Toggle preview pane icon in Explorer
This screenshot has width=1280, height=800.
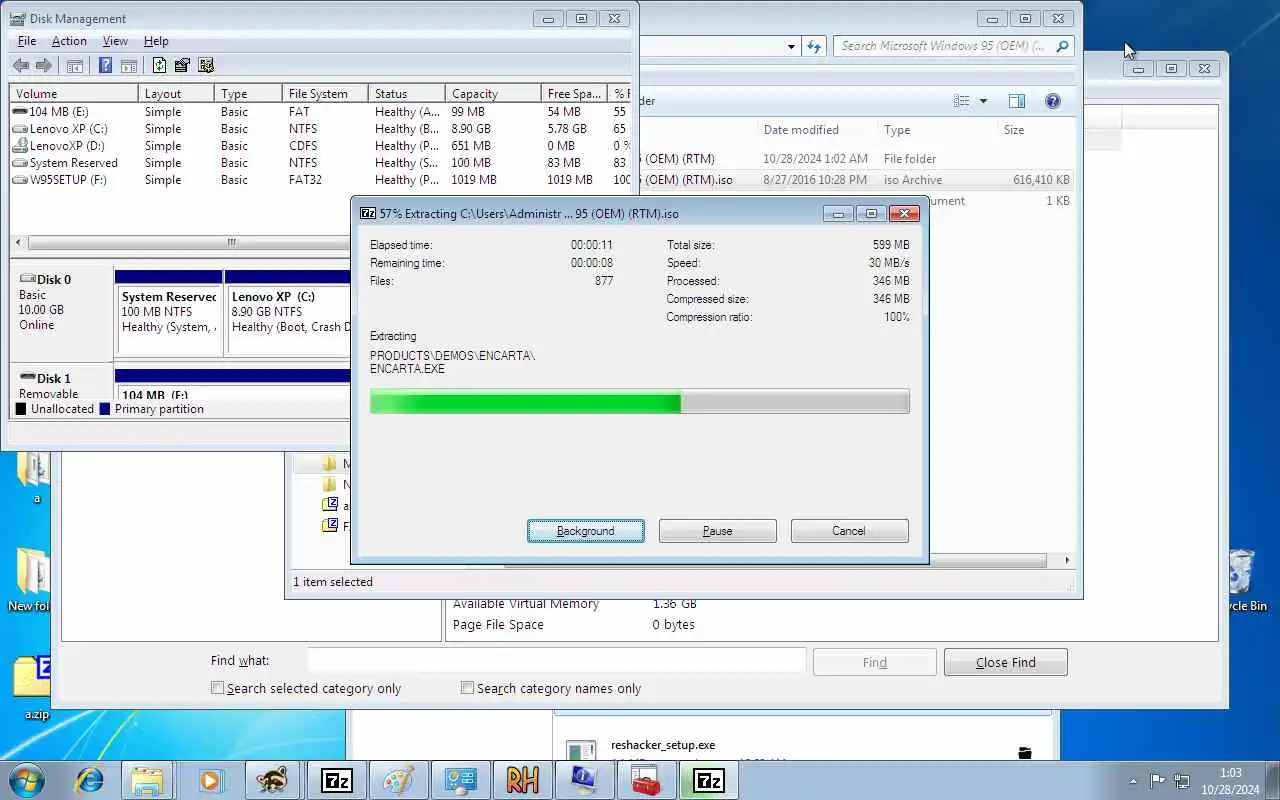click(x=1017, y=101)
